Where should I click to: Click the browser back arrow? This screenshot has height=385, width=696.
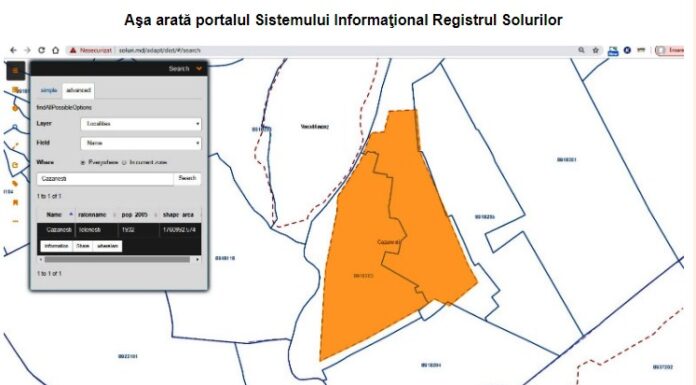click(13, 50)
